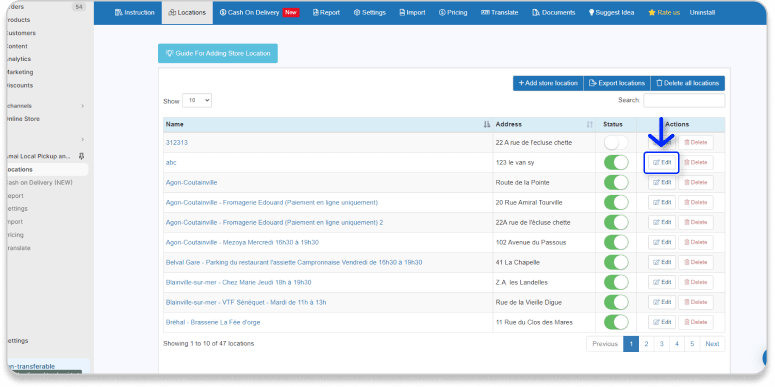Pin the Local Pickup app icon
Viewport: 775px width, 387px height.
(x=82, y=156)
